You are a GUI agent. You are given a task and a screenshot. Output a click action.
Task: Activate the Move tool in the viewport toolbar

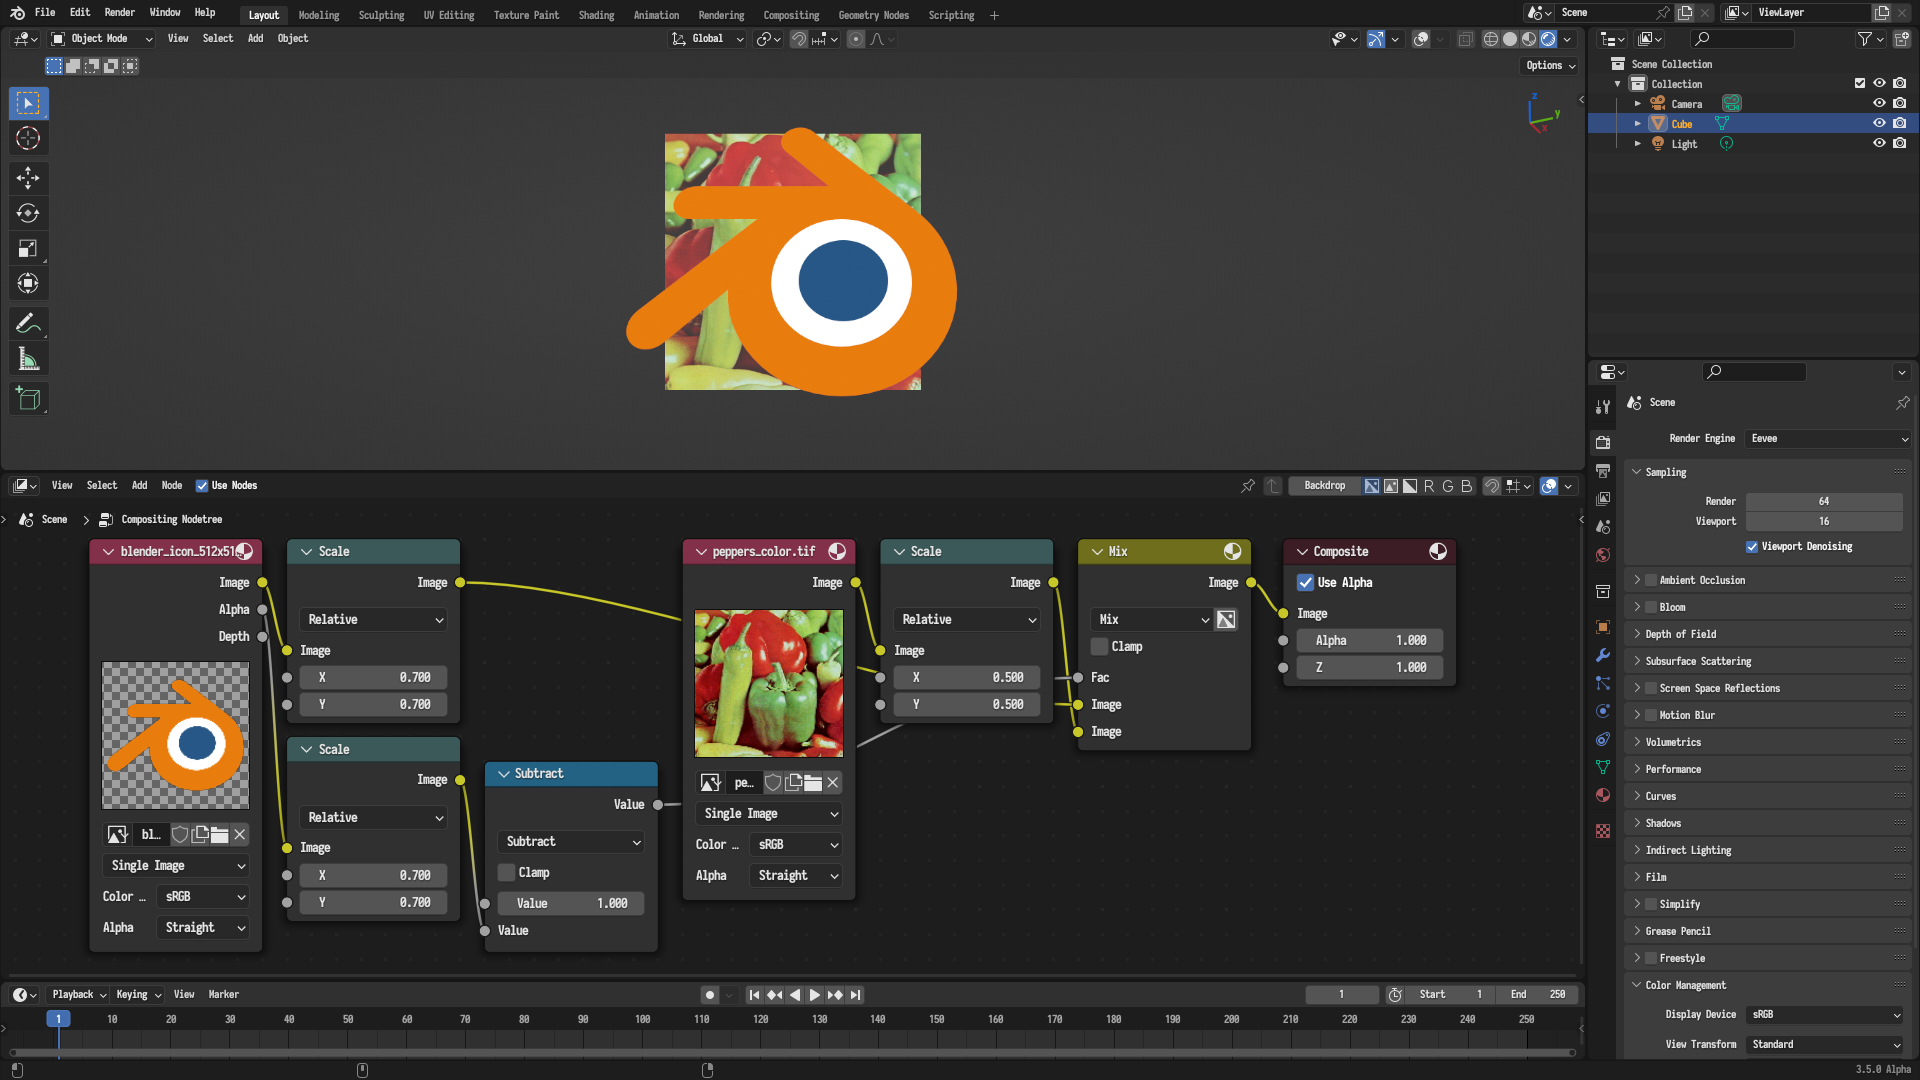(x=28, y=177)
